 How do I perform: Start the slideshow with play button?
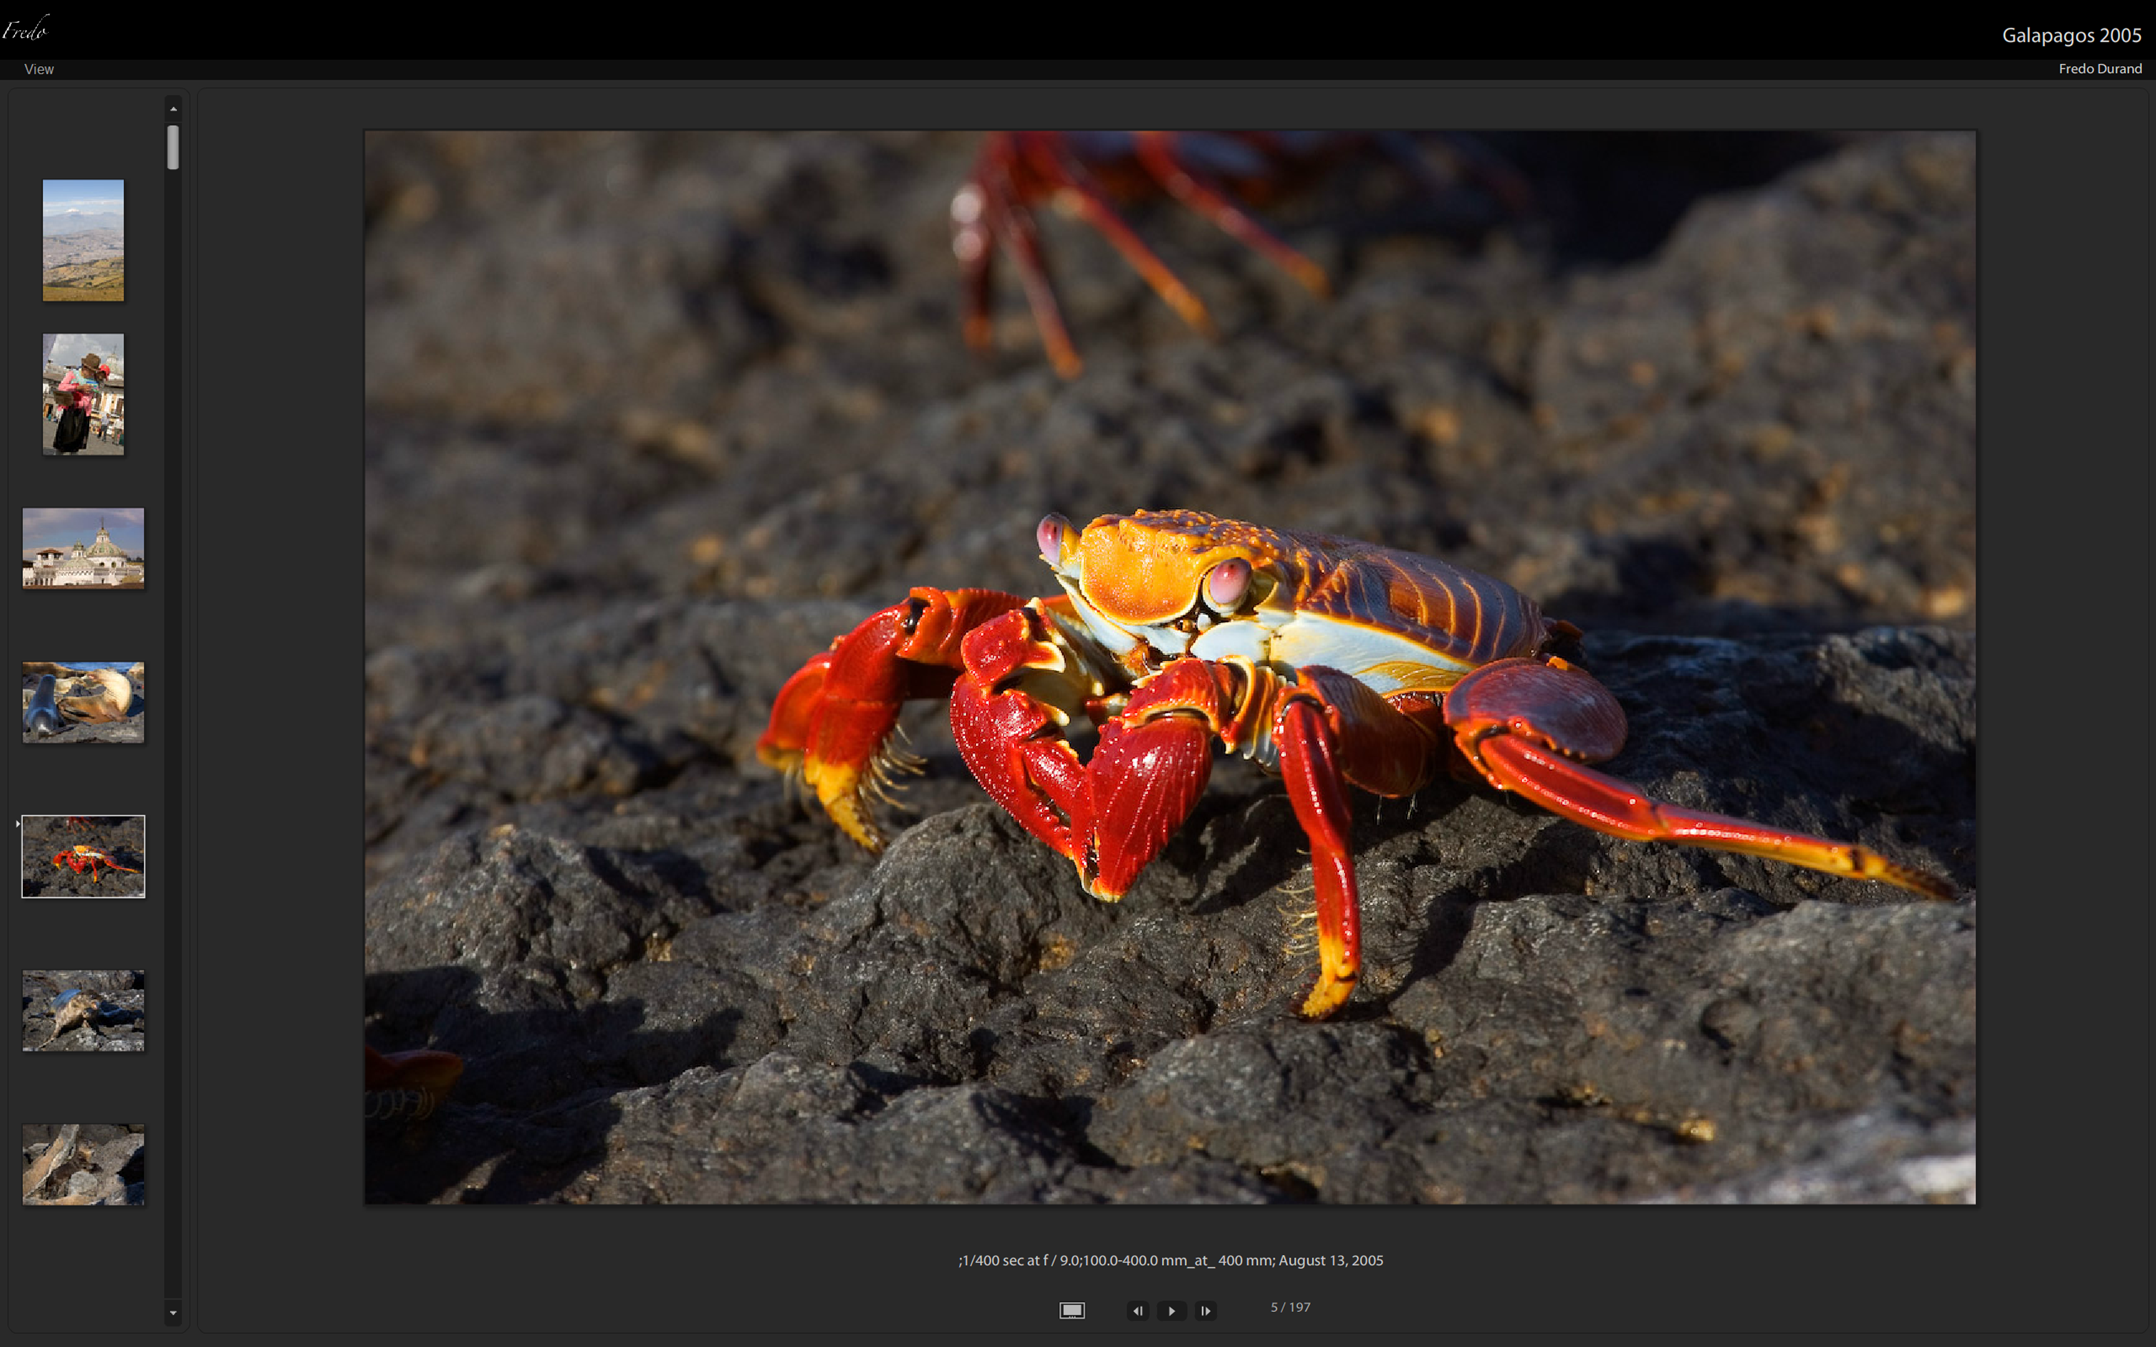click(x=1171, y=1310)
